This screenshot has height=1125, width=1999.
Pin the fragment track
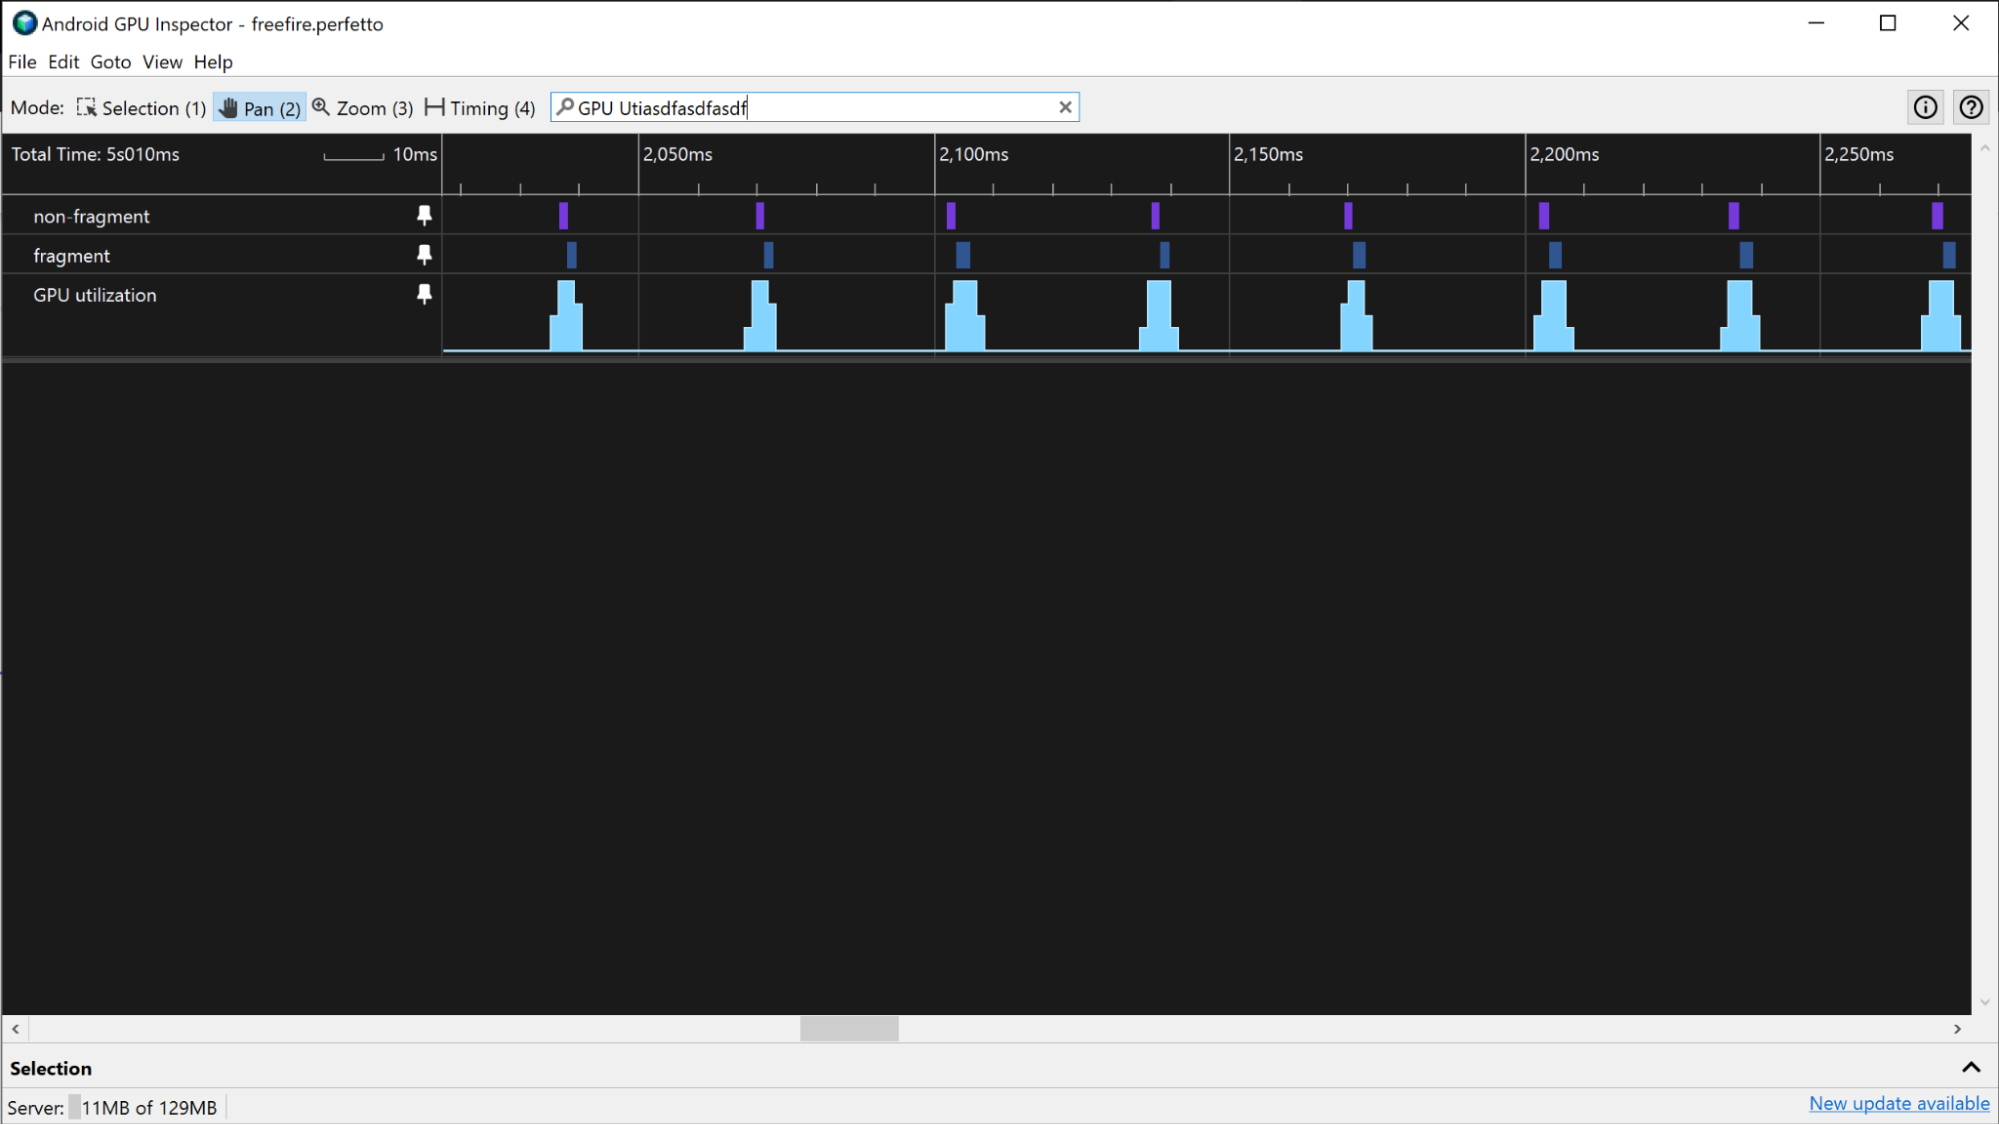(x=424, y=254)
